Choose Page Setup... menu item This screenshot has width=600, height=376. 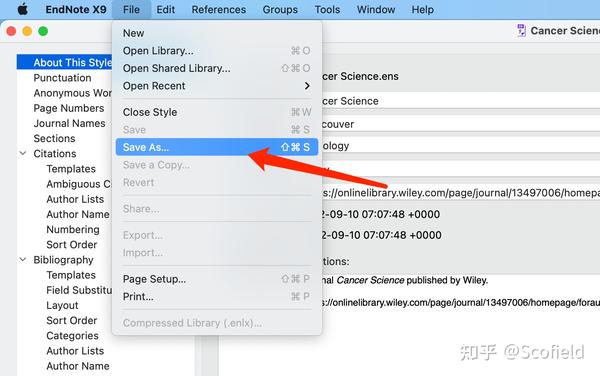[x=217, y=279]
